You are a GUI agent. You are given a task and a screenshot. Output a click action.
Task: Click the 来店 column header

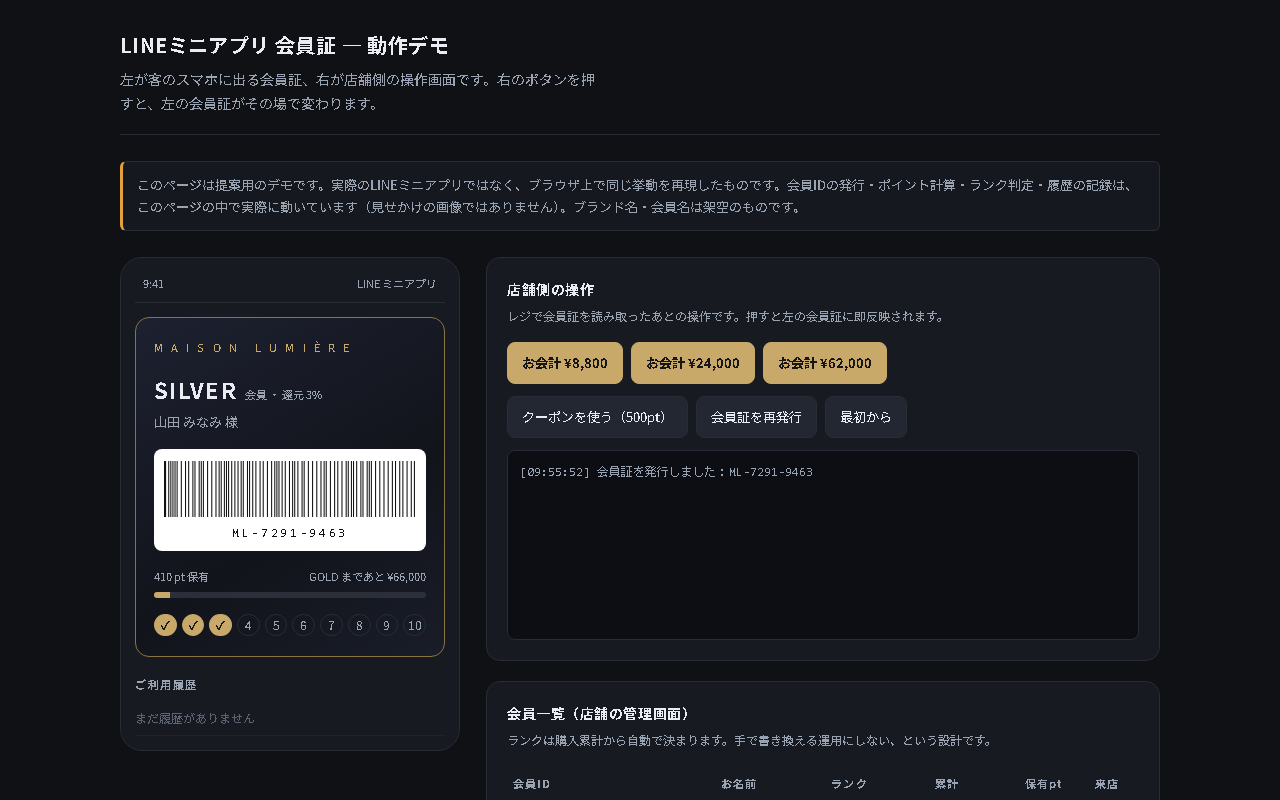point(1106,784)
